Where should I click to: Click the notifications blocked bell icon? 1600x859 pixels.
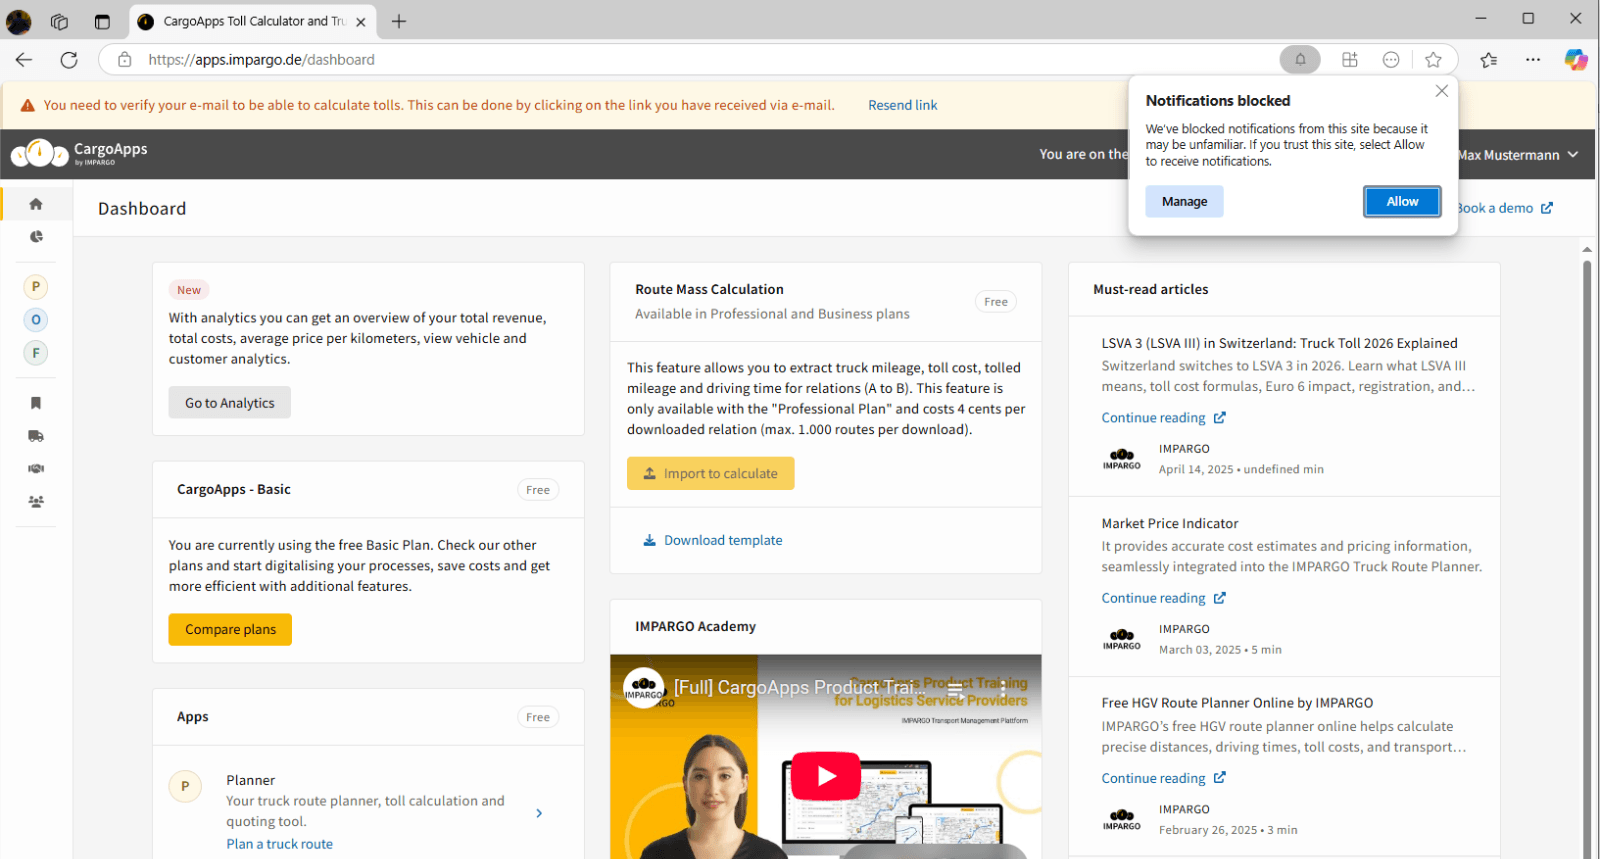pos(1300,60)
